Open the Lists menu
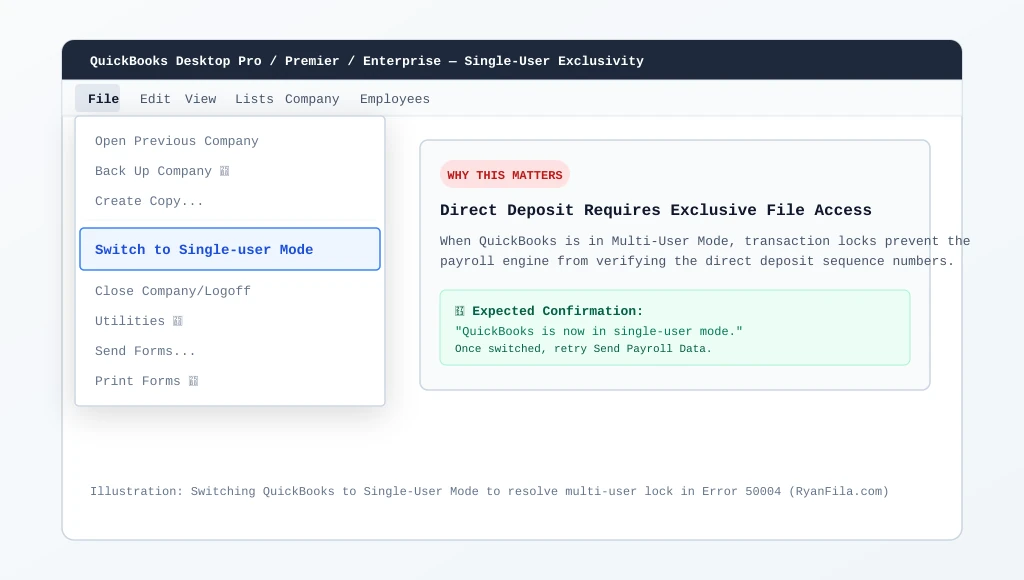The width and height of the screenshot is (1024, 580). [x=254, y=99]
